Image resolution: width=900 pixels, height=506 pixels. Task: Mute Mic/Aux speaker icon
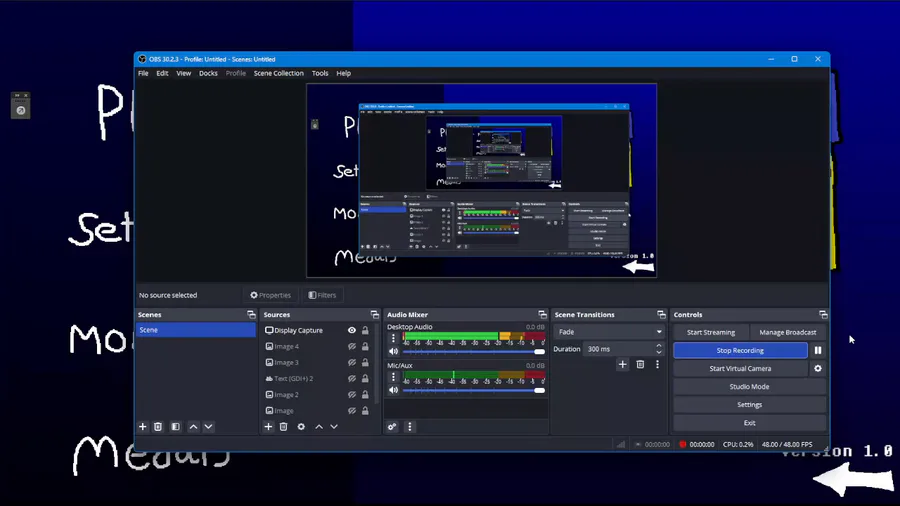(393, 390)
